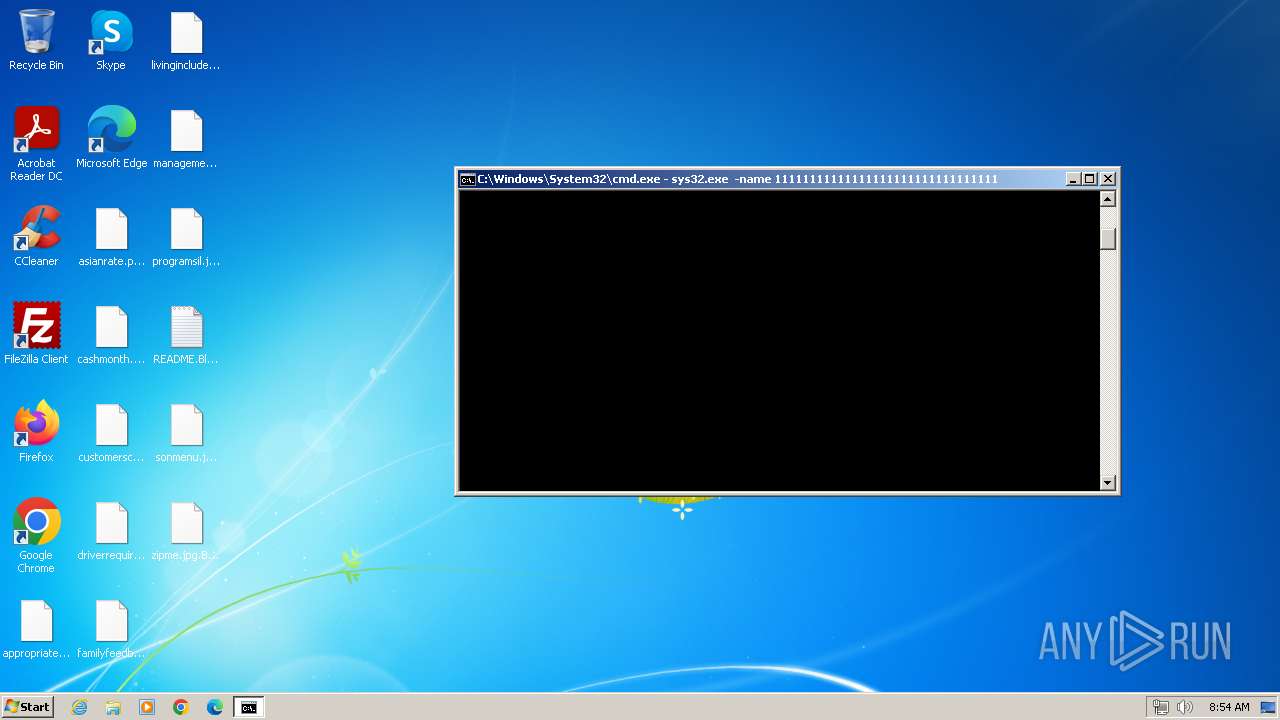Open Internet Explorer from taskbar
The image size is (1280, 720).
coord(79,707)
